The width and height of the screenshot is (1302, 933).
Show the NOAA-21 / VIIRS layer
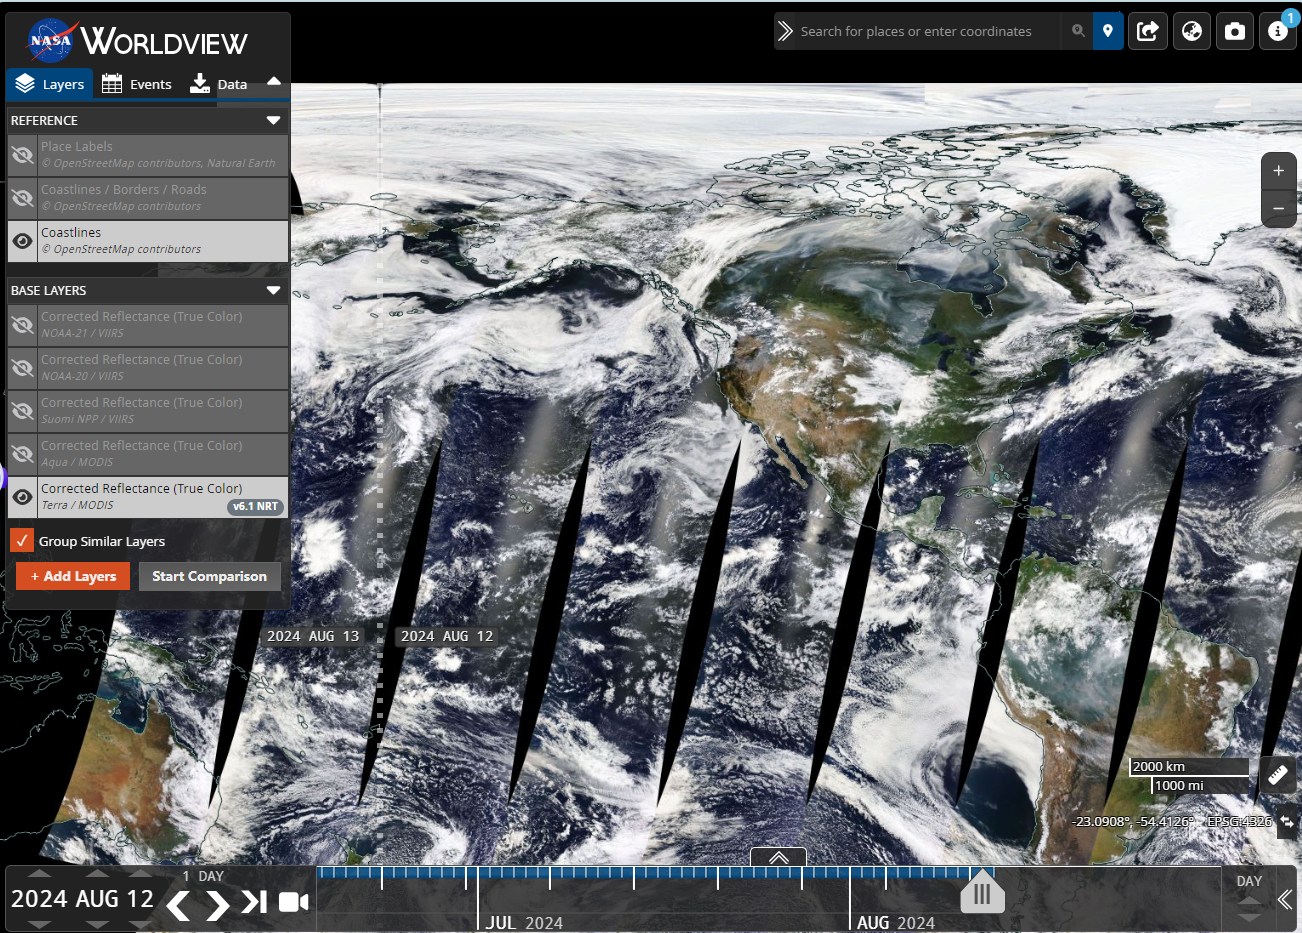pos(22,325)
